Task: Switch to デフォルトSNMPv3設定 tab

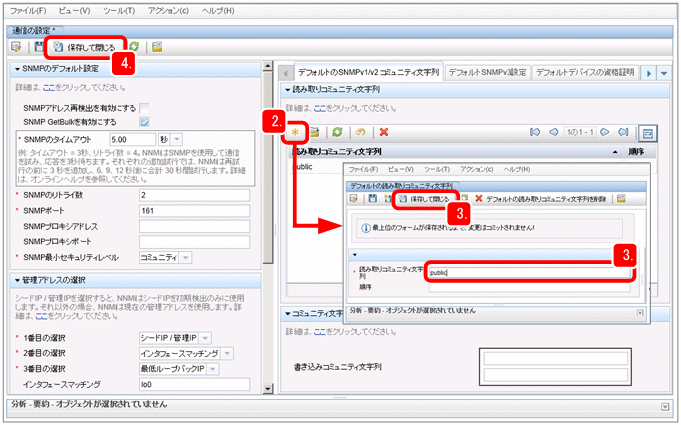Action: 487,72
